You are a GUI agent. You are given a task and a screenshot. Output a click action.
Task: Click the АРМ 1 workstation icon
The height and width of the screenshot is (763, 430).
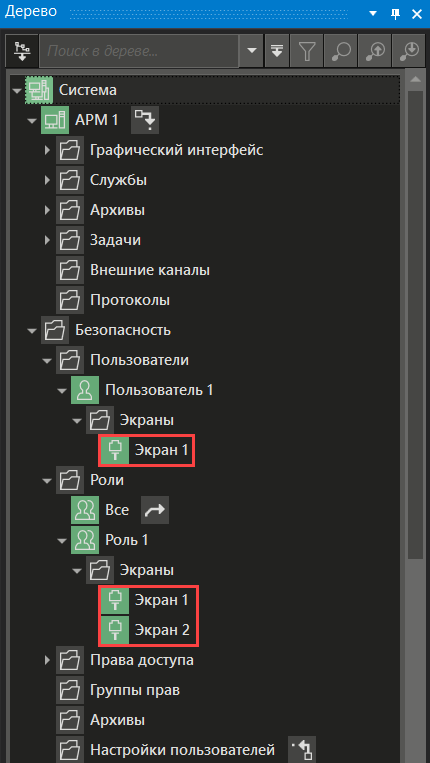[54, 120]
